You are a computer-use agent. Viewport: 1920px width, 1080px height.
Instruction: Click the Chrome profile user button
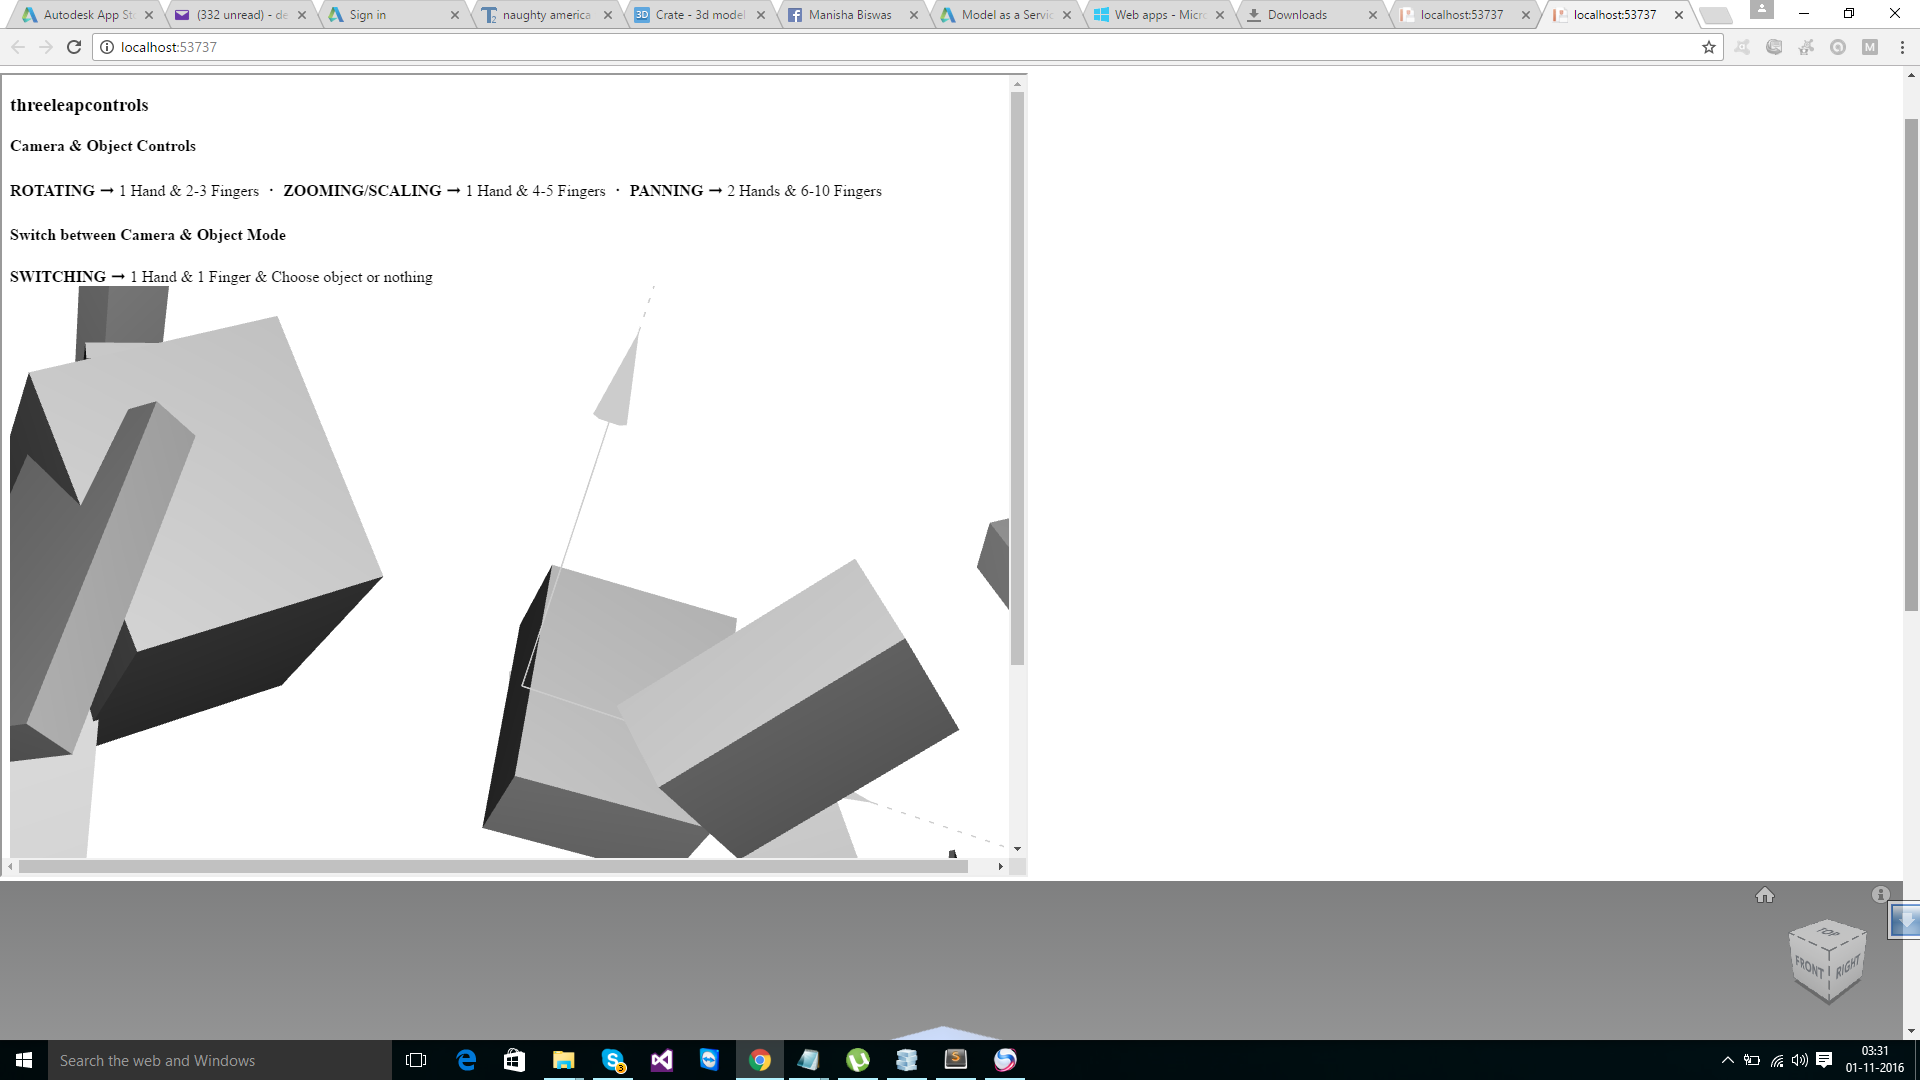point(1762,10)
